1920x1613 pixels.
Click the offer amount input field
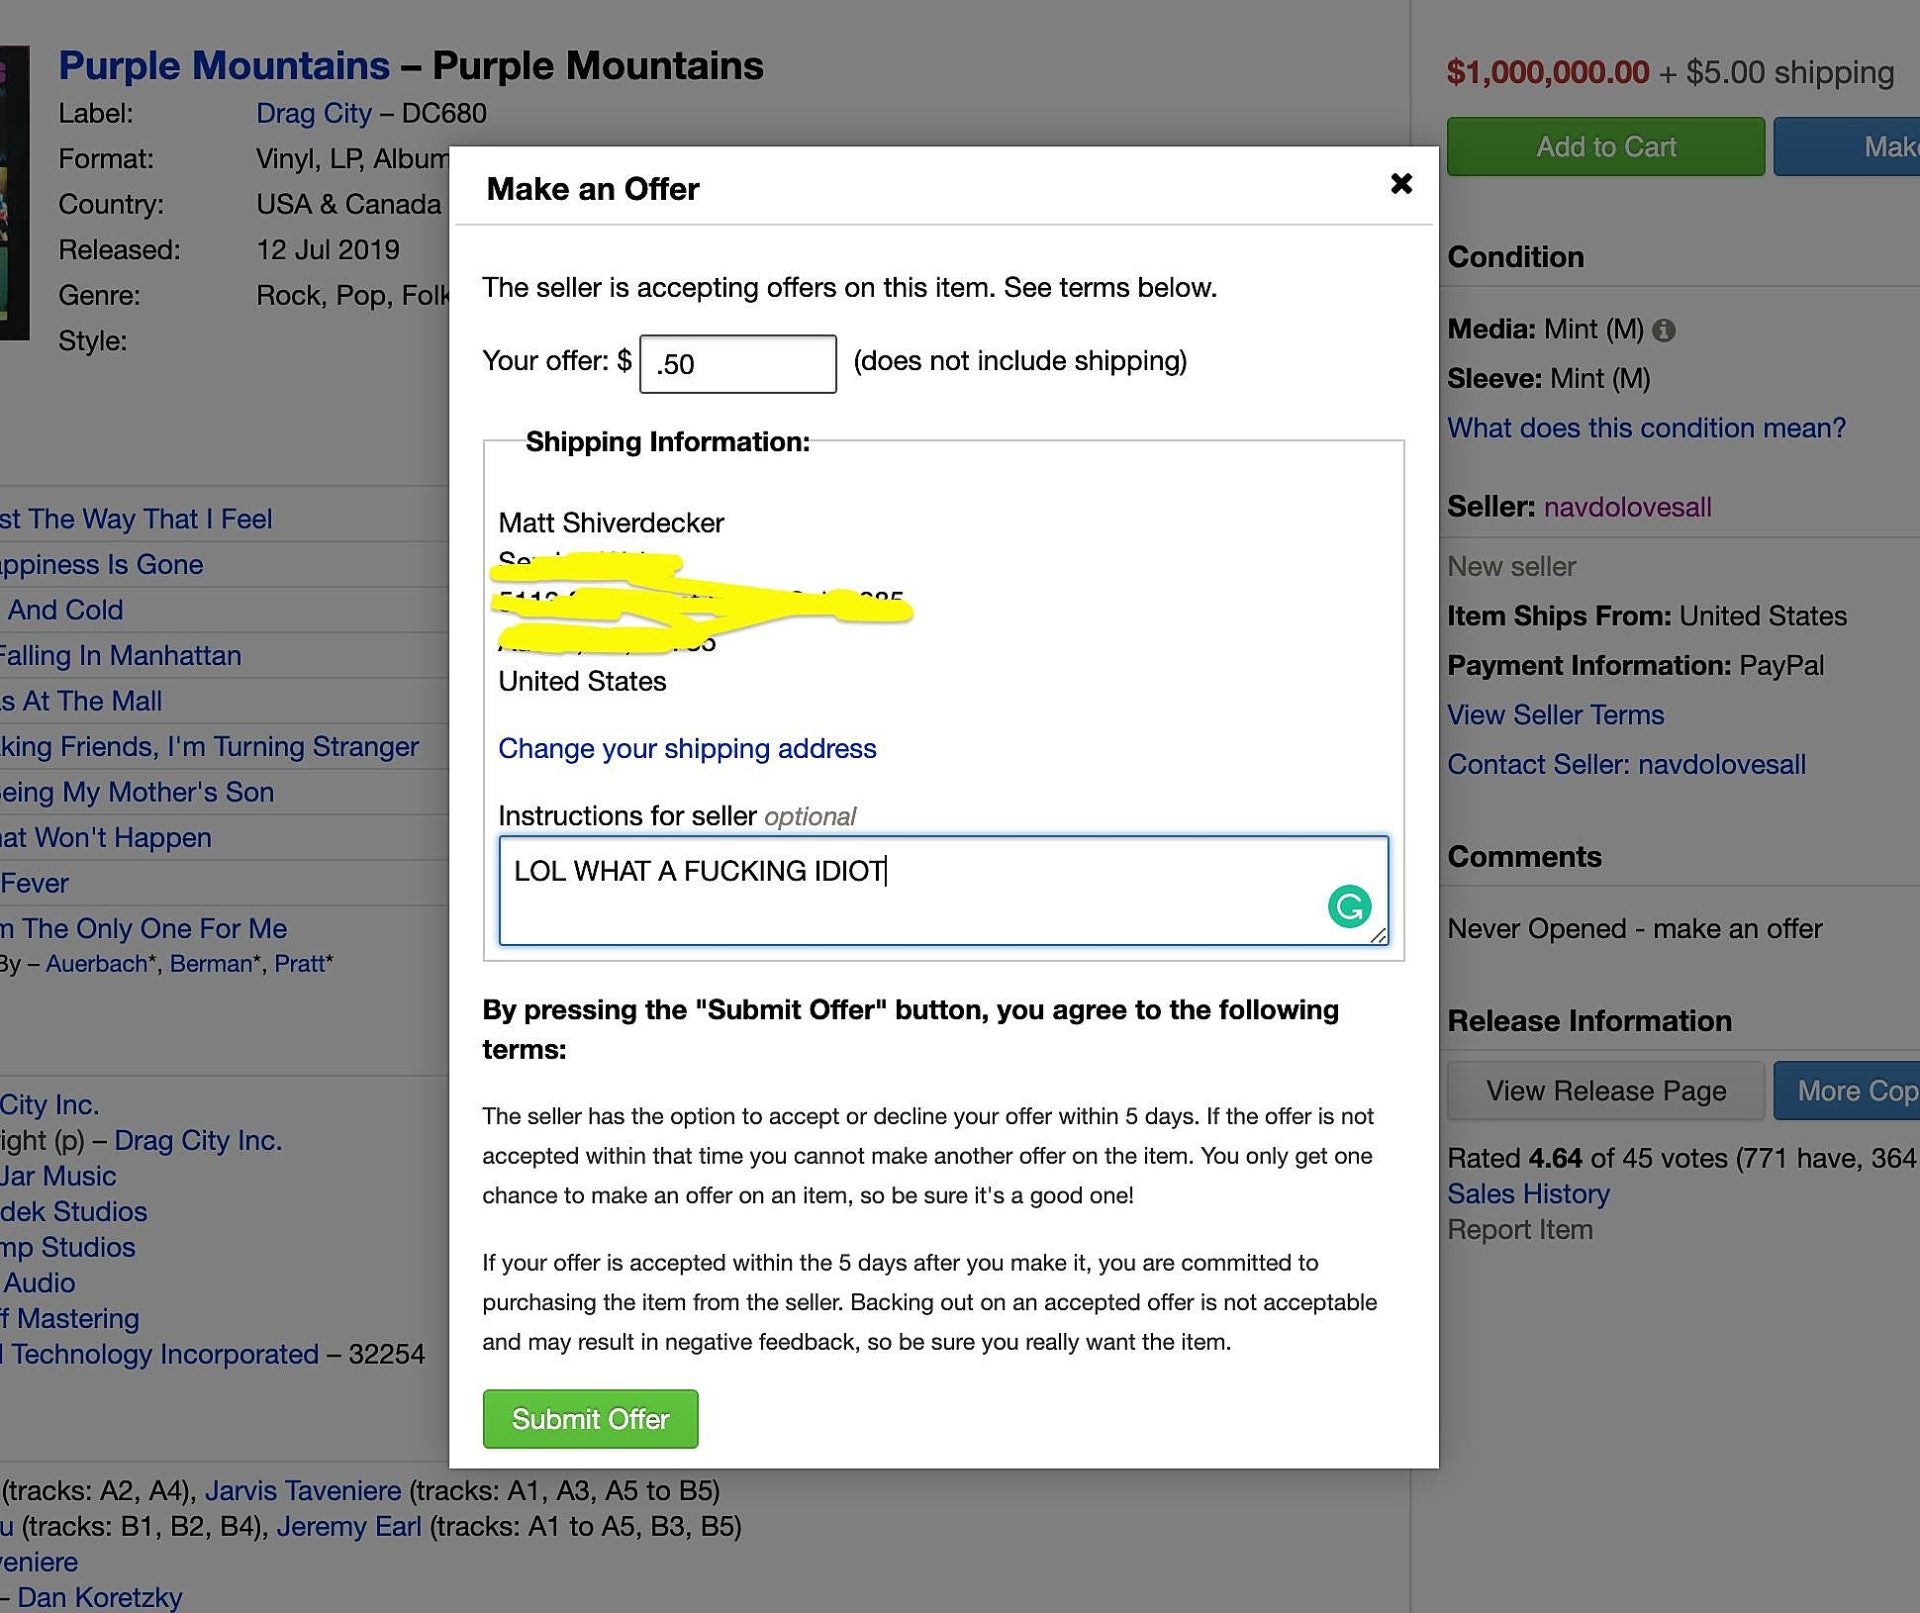click(x=738, y=364)
